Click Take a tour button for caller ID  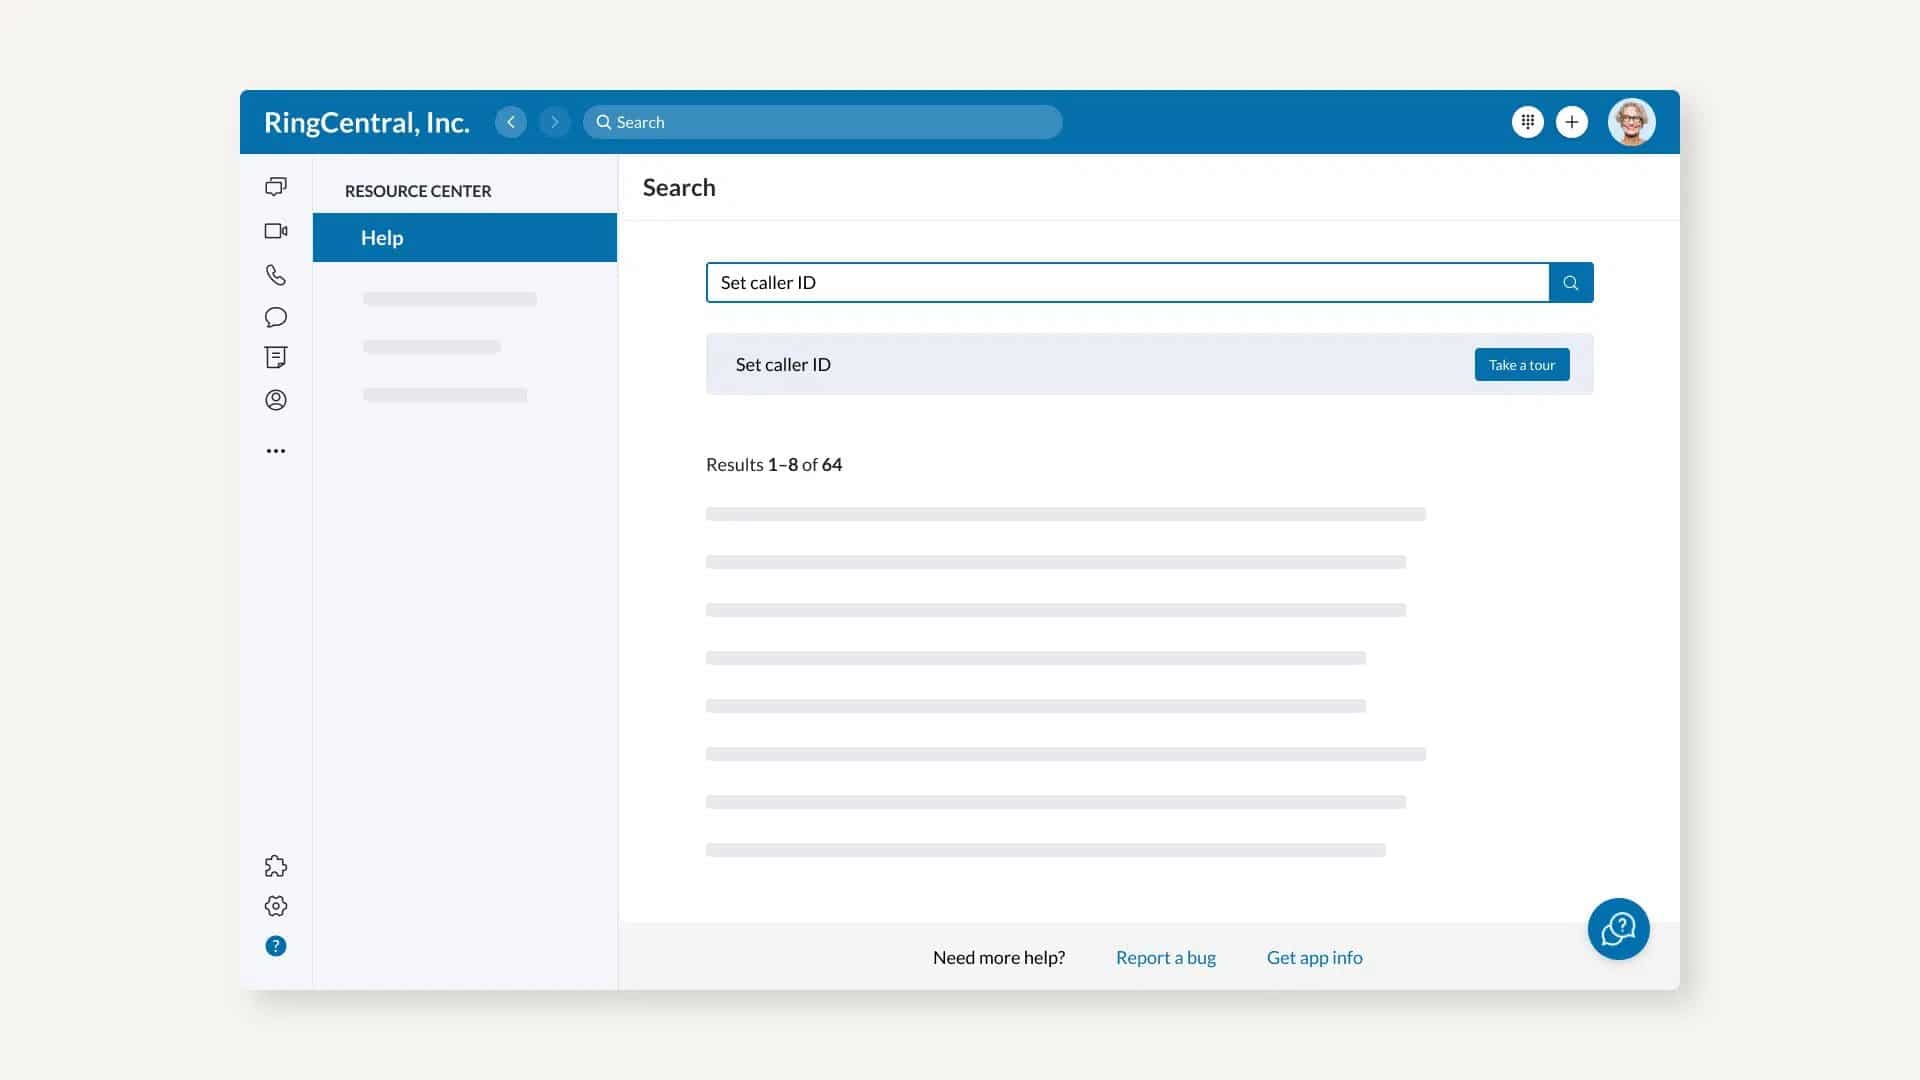pos(1522,364)
